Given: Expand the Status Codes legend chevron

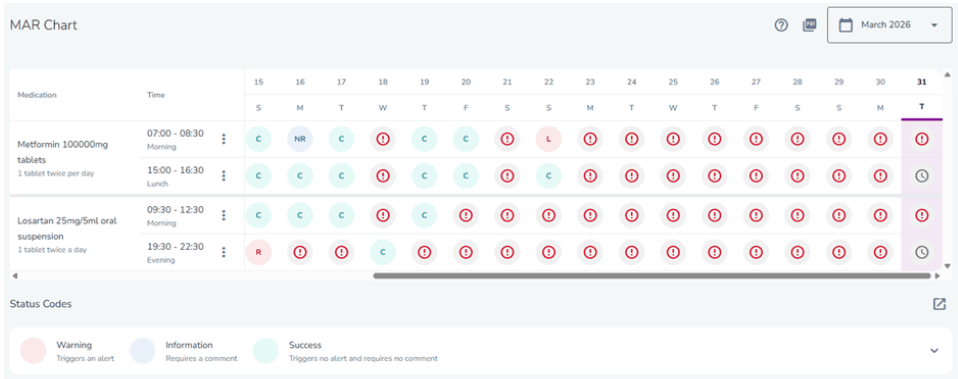Looking at the screenshot, I should [934, 351].
